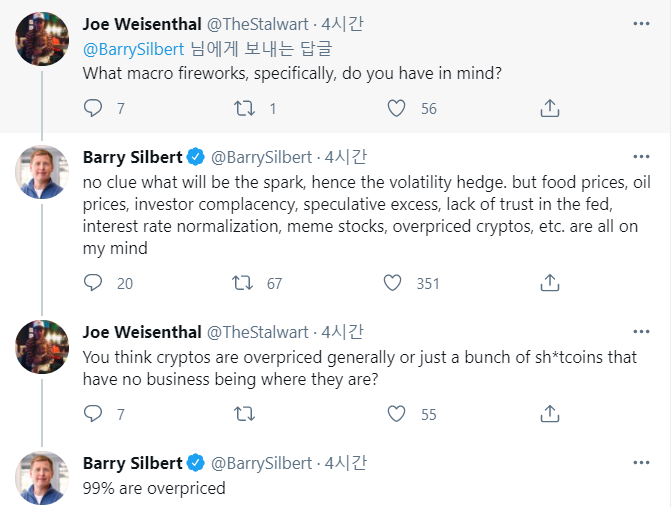Open more options on Barry's volatility tweet
Viewport: 671px width, 507px height.
[x=641, y=156]
